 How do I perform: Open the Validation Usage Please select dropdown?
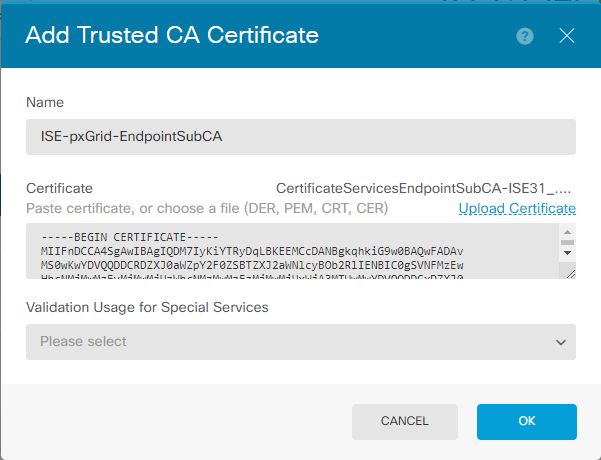[x=301, y=342]
